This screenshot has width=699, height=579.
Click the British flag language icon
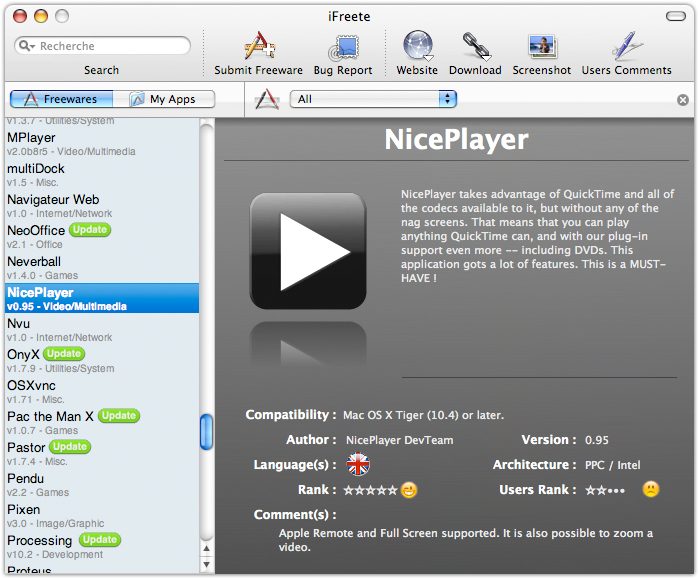358,464
